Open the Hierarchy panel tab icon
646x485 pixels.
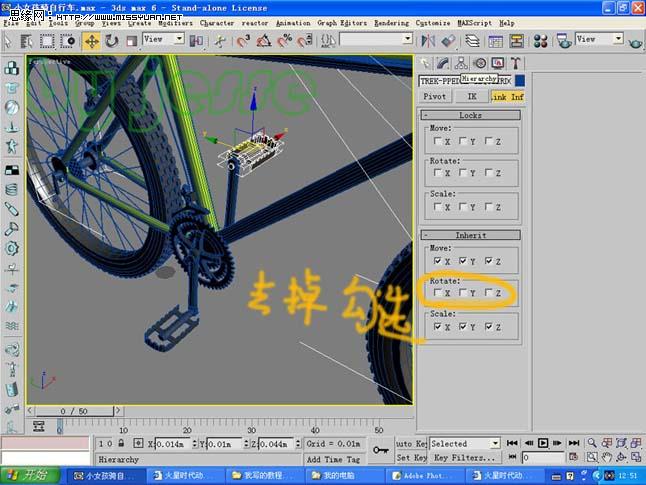(x=461, y=62)
